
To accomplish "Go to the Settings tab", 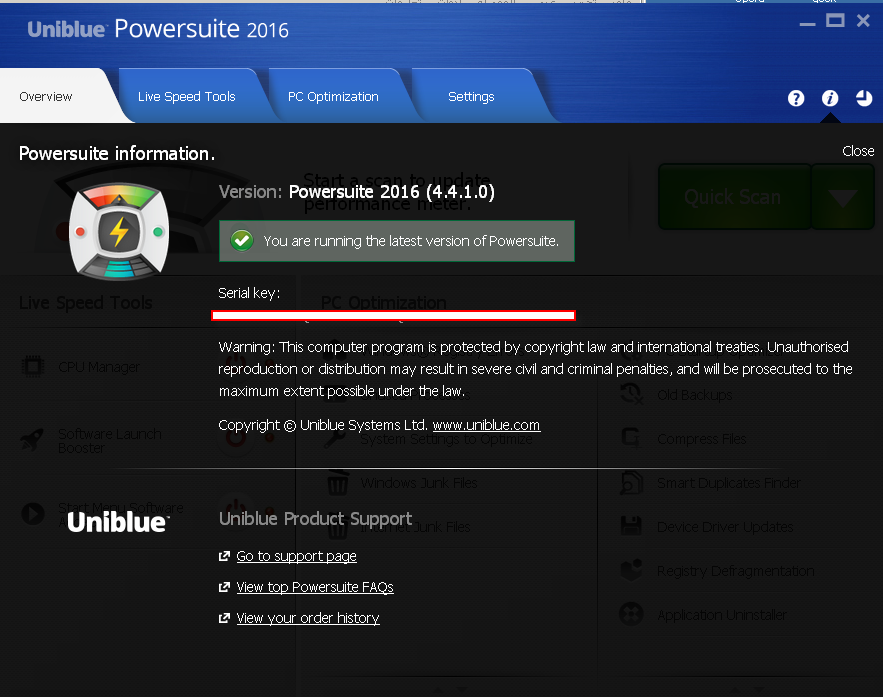I will [471, 97].
